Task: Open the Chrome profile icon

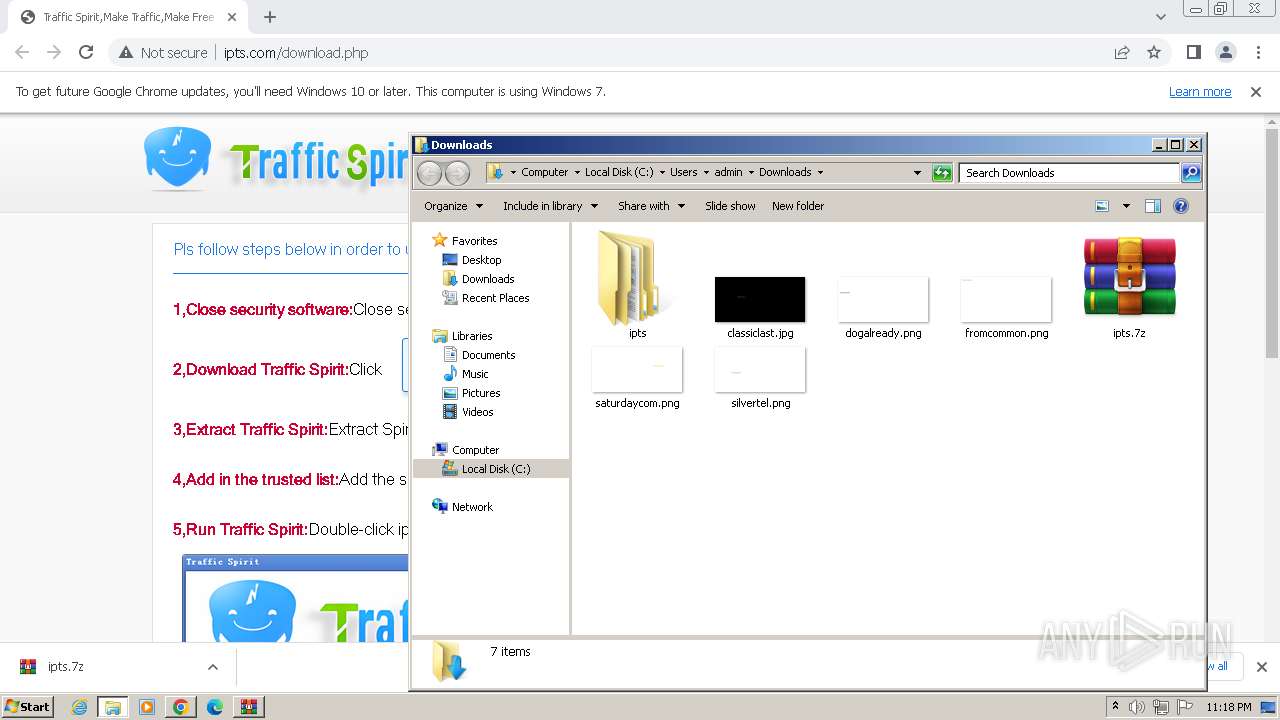Action: point(1226,53)
